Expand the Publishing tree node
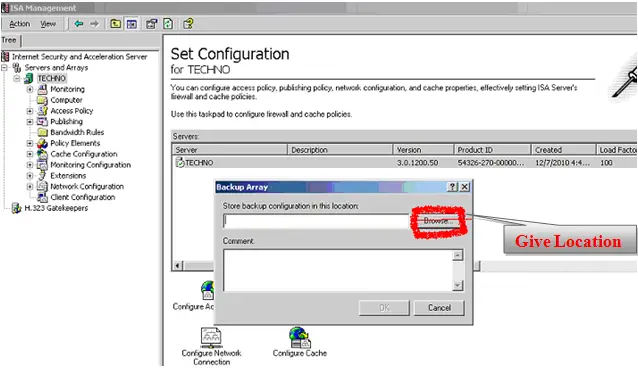 click(30, 122)
